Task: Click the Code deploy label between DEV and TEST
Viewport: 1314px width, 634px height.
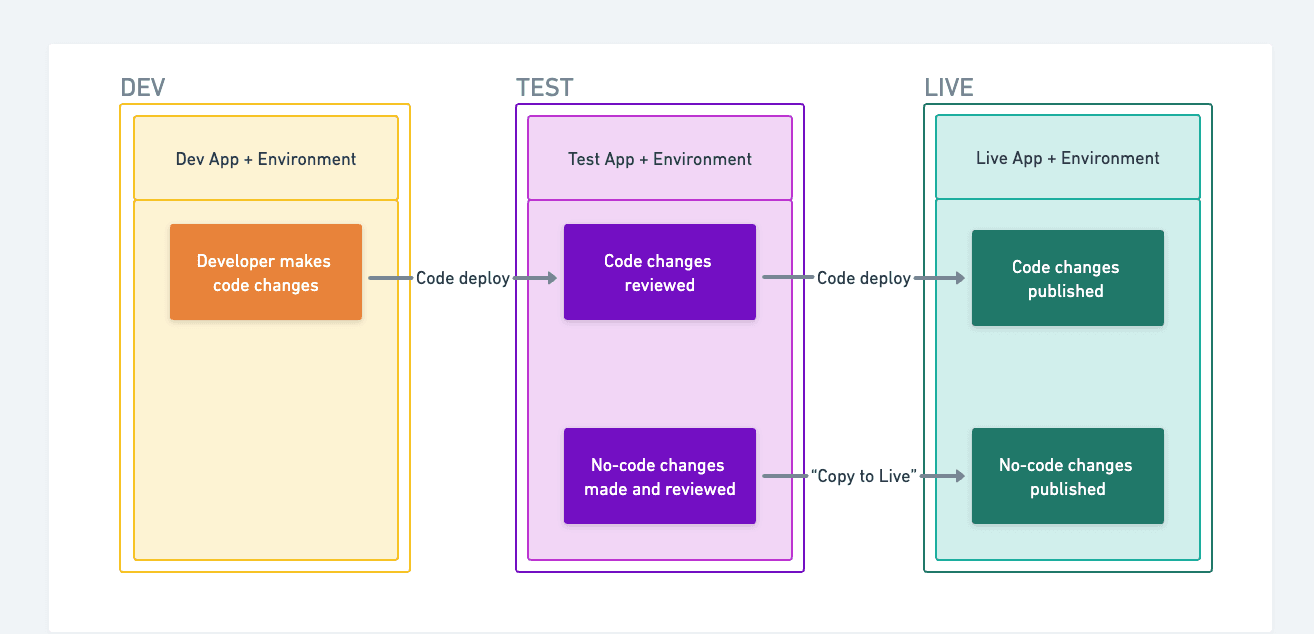Action: pyautogui.click(x=463, y=278)
